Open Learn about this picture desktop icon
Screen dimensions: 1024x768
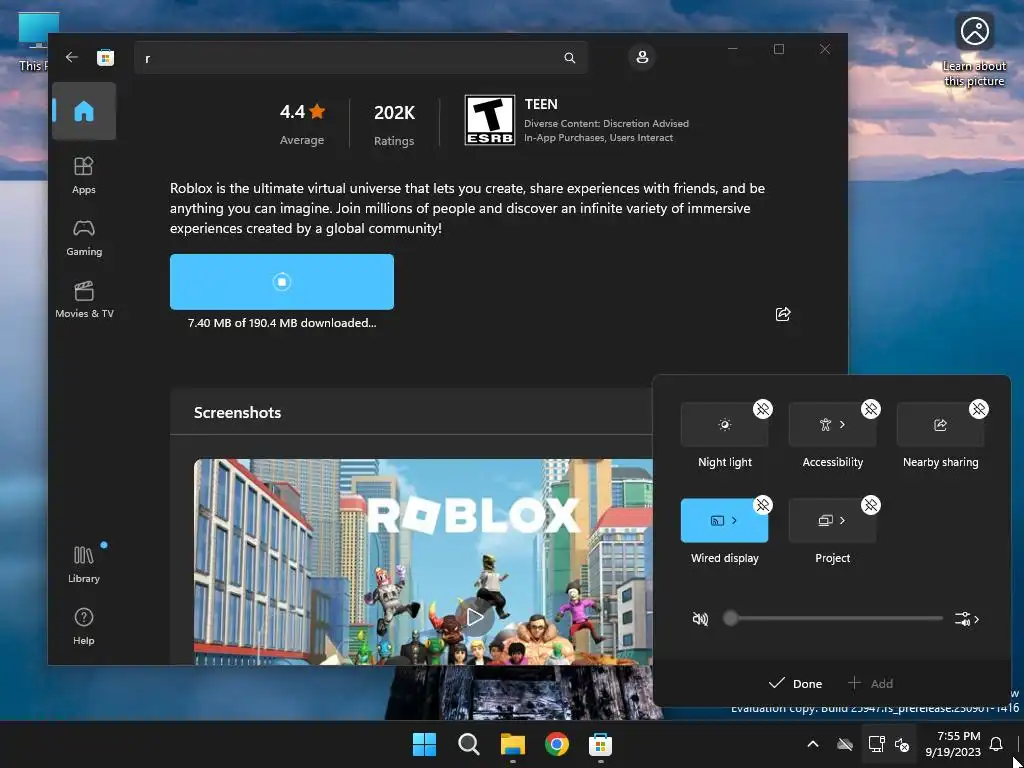(974, 49)
